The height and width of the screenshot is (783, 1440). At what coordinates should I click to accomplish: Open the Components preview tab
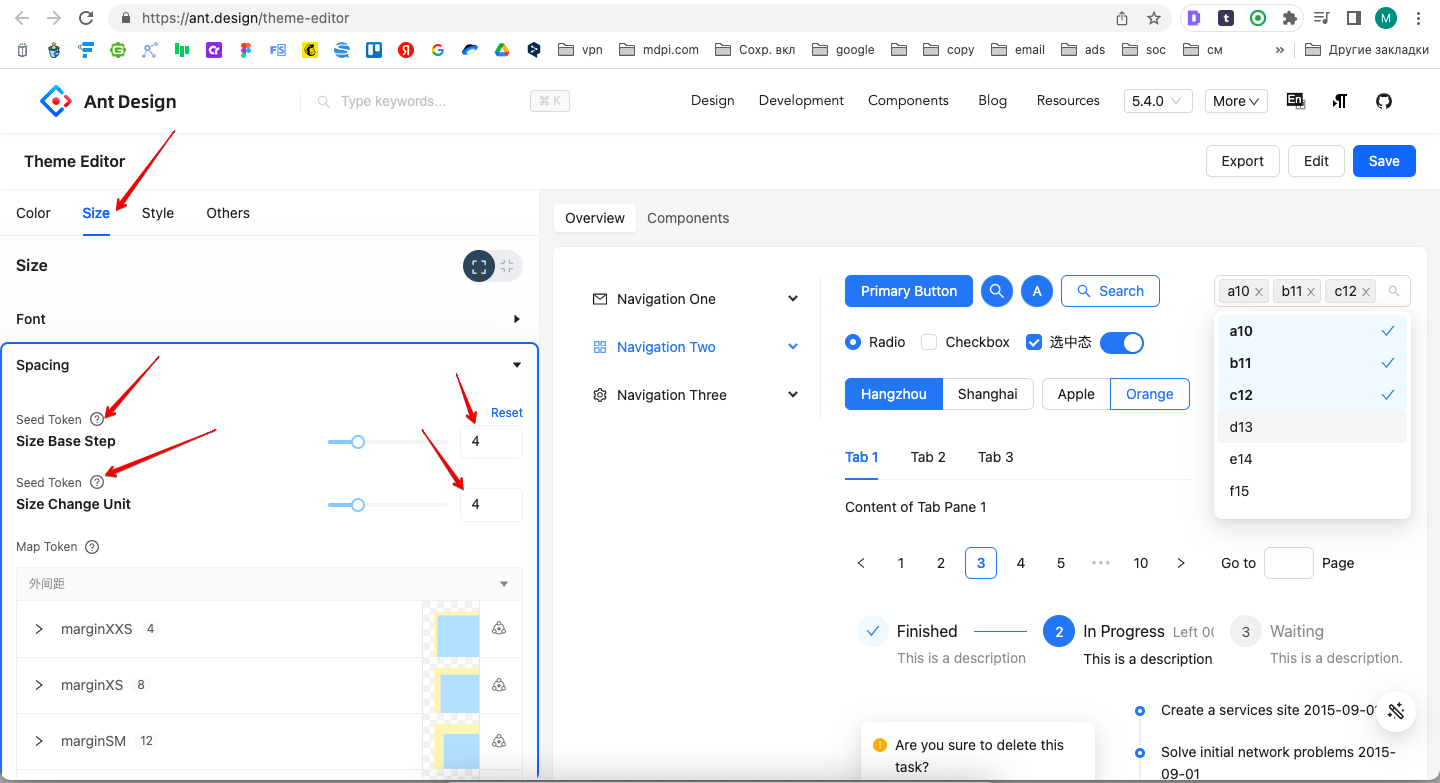point(688,218)
